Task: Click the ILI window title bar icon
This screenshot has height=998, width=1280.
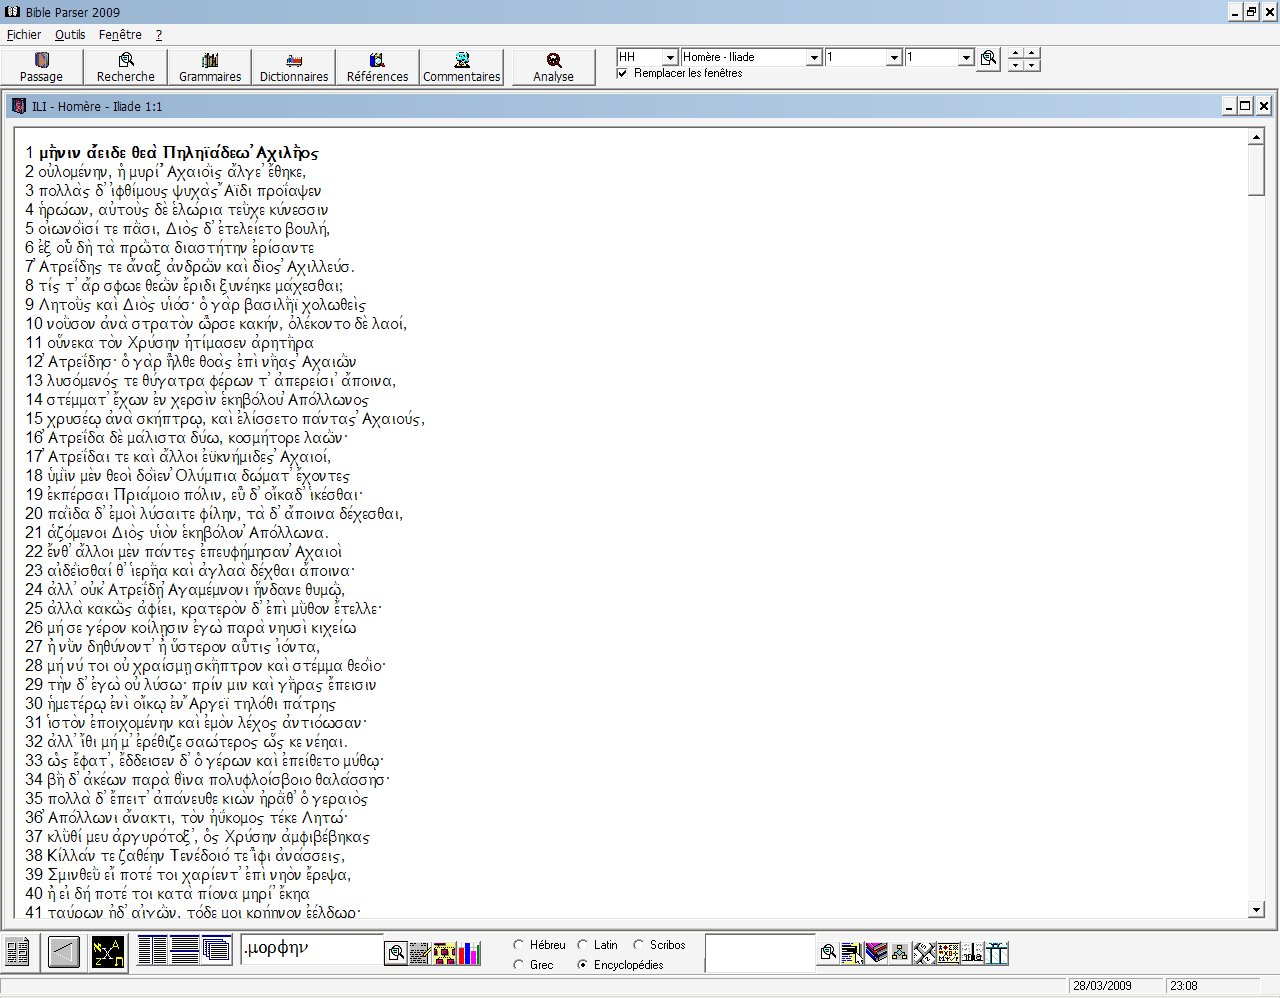Action: pos(19,106)
